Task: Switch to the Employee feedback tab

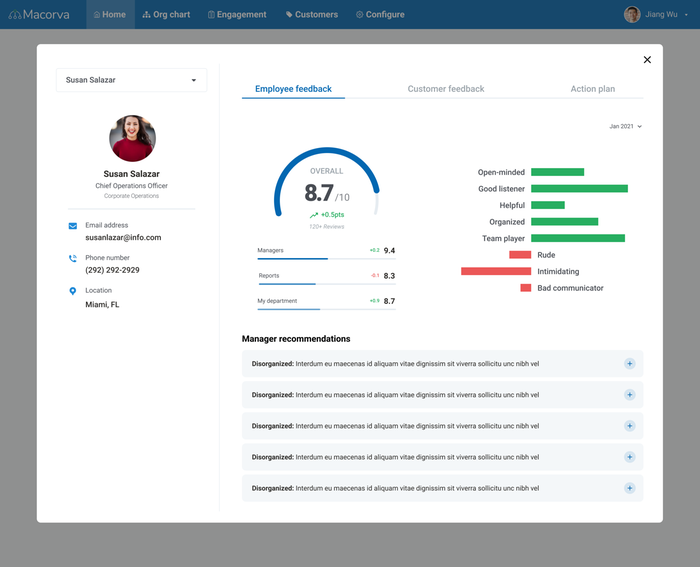Action: (293, 89)
